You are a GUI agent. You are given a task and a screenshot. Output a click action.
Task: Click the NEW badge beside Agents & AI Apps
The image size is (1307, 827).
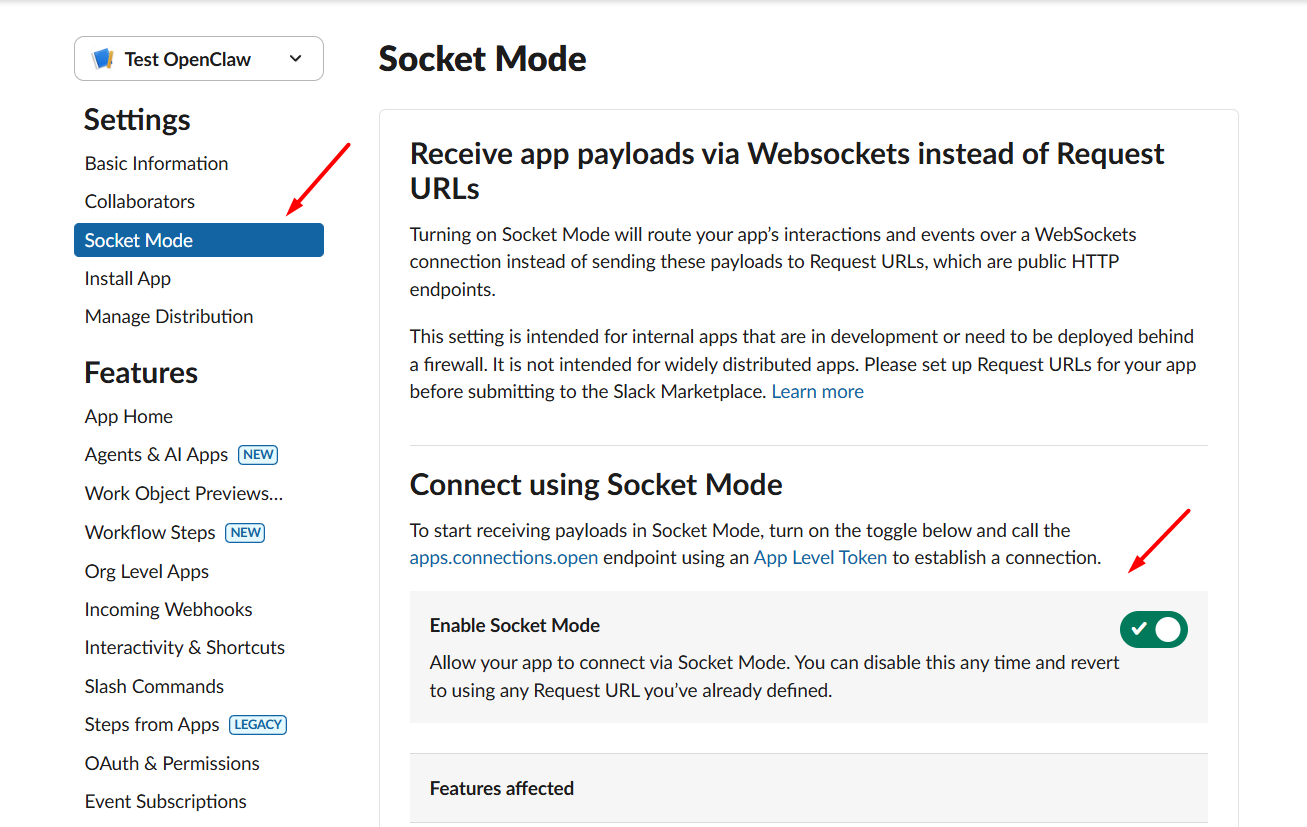(258, 455)
